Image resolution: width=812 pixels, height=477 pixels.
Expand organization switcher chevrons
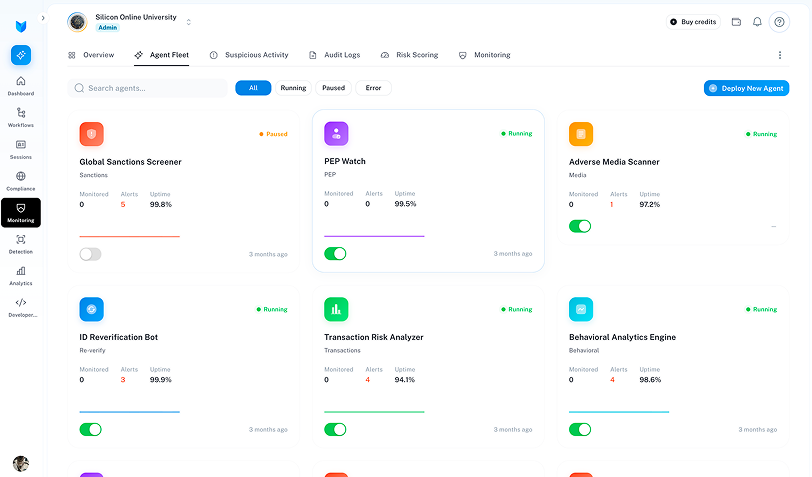[188, 22]
